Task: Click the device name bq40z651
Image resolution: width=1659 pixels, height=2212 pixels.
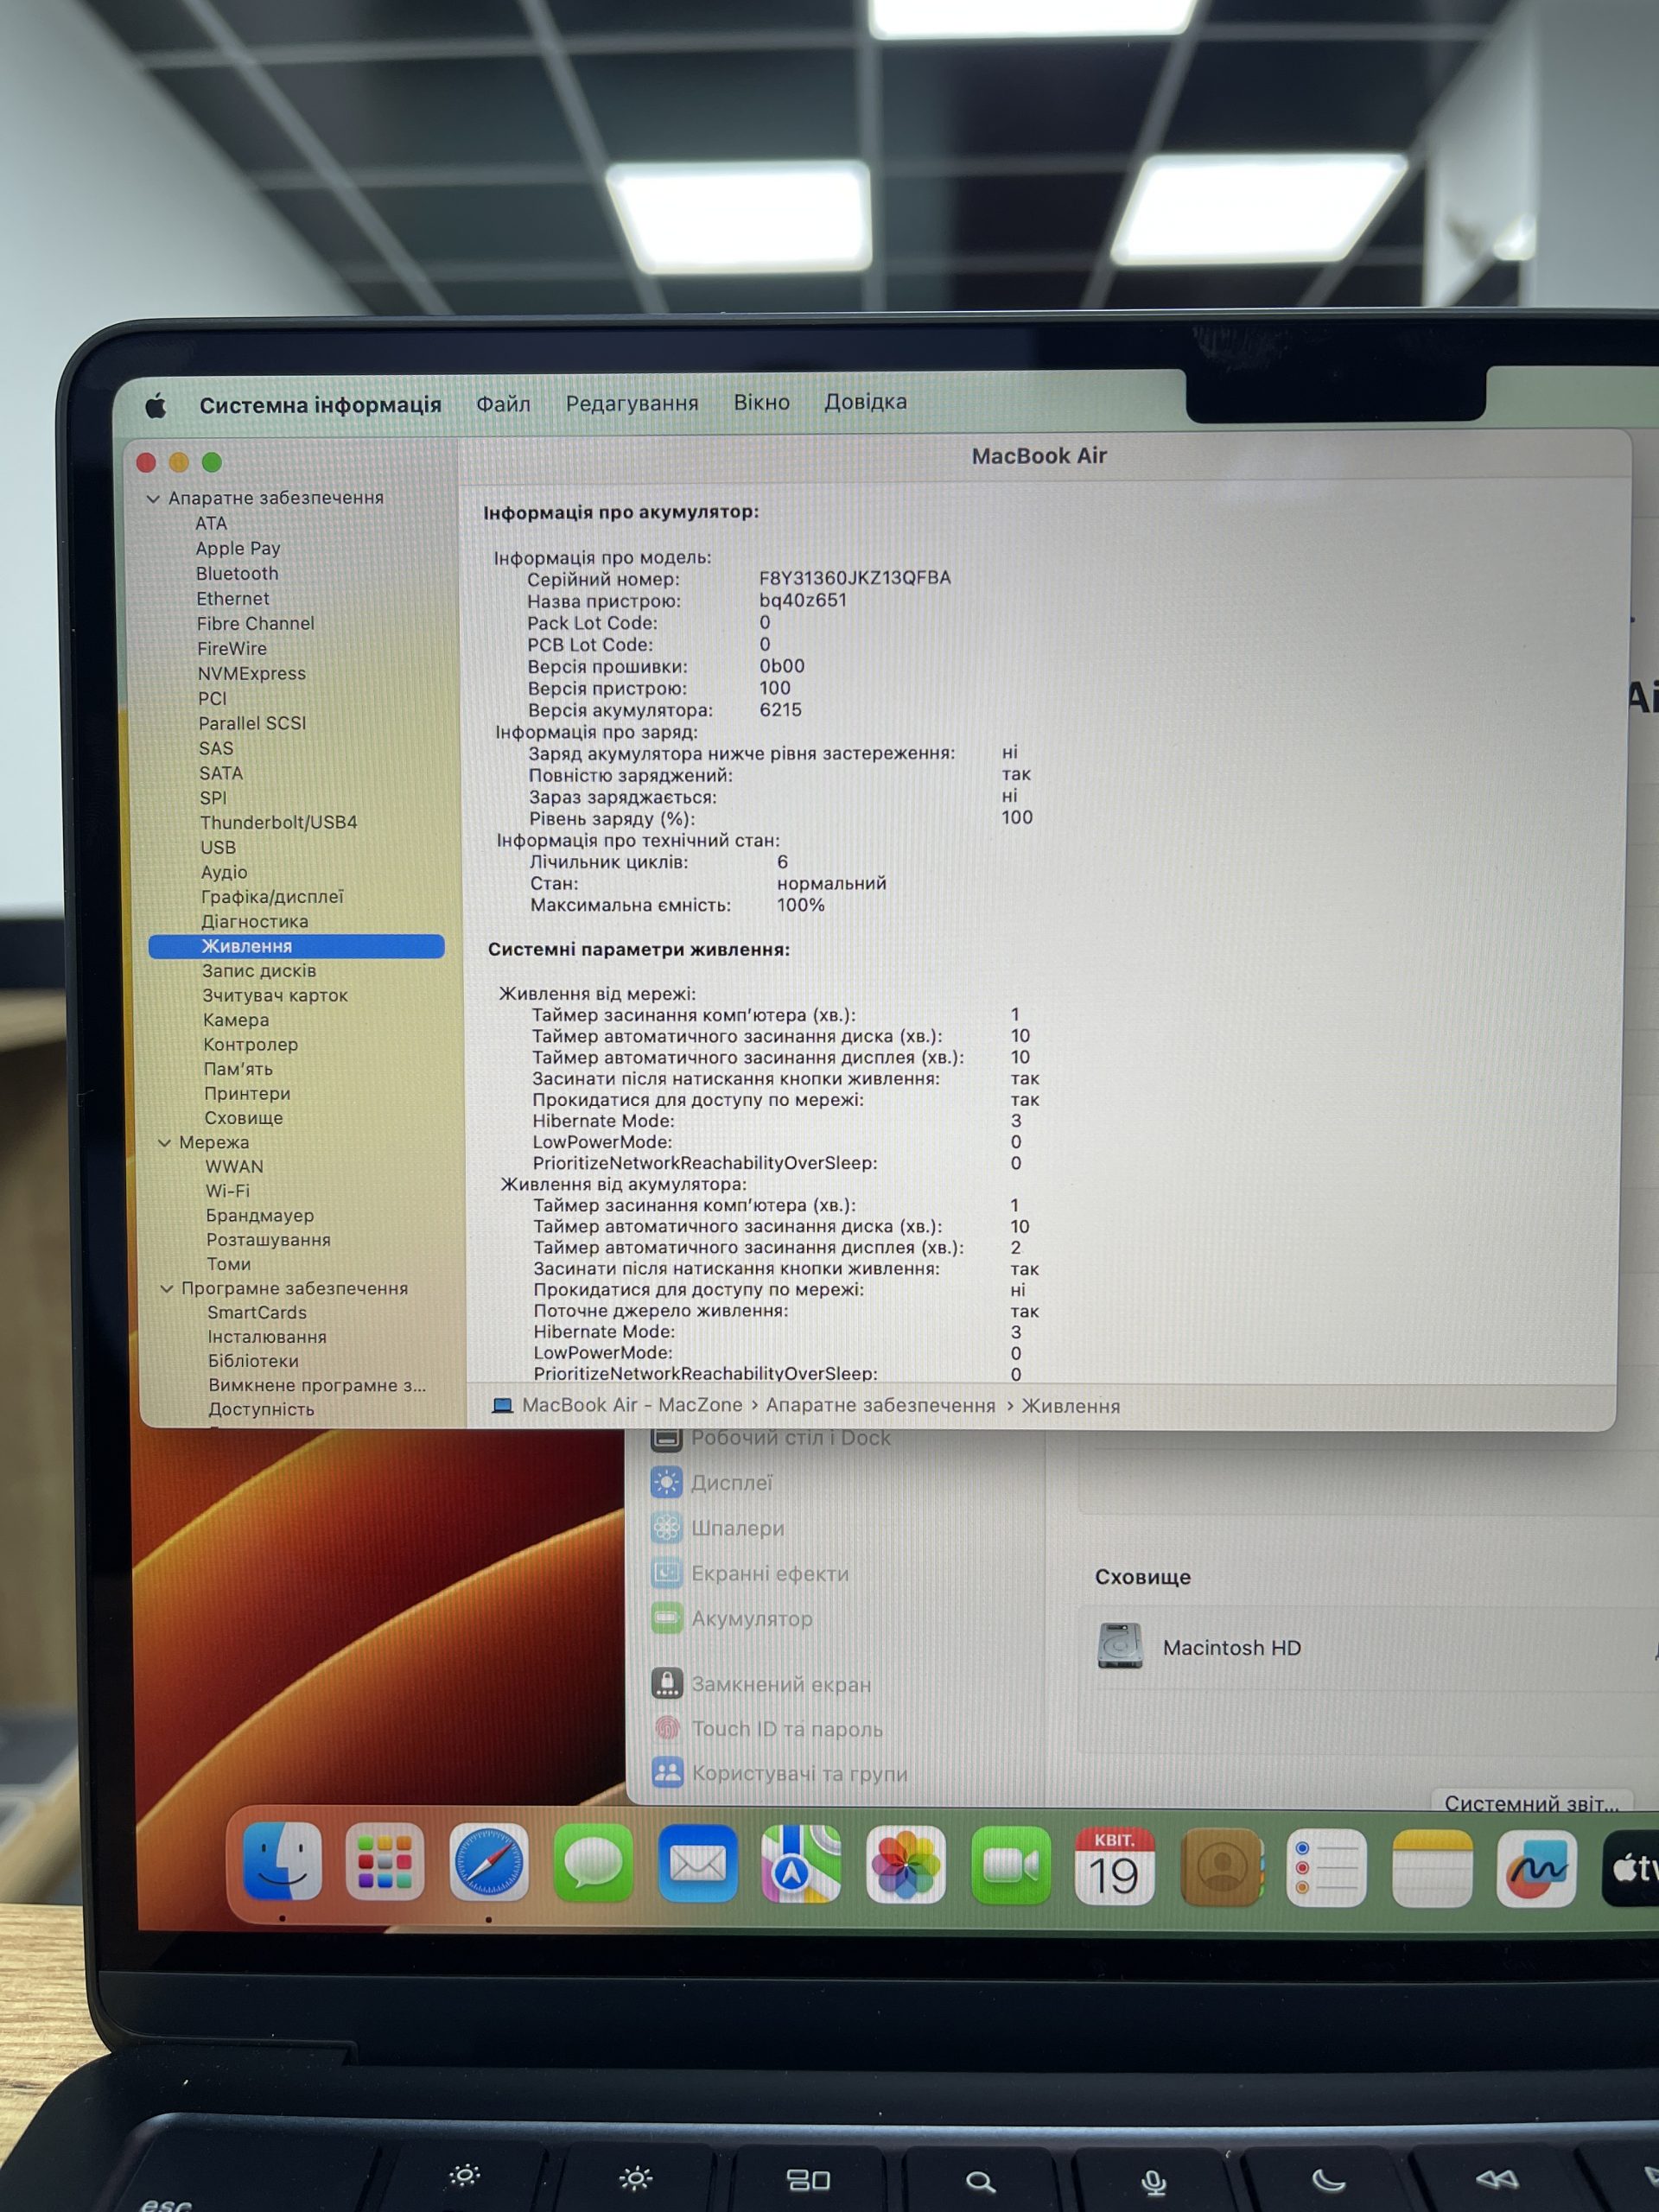Action: point(803,600)
